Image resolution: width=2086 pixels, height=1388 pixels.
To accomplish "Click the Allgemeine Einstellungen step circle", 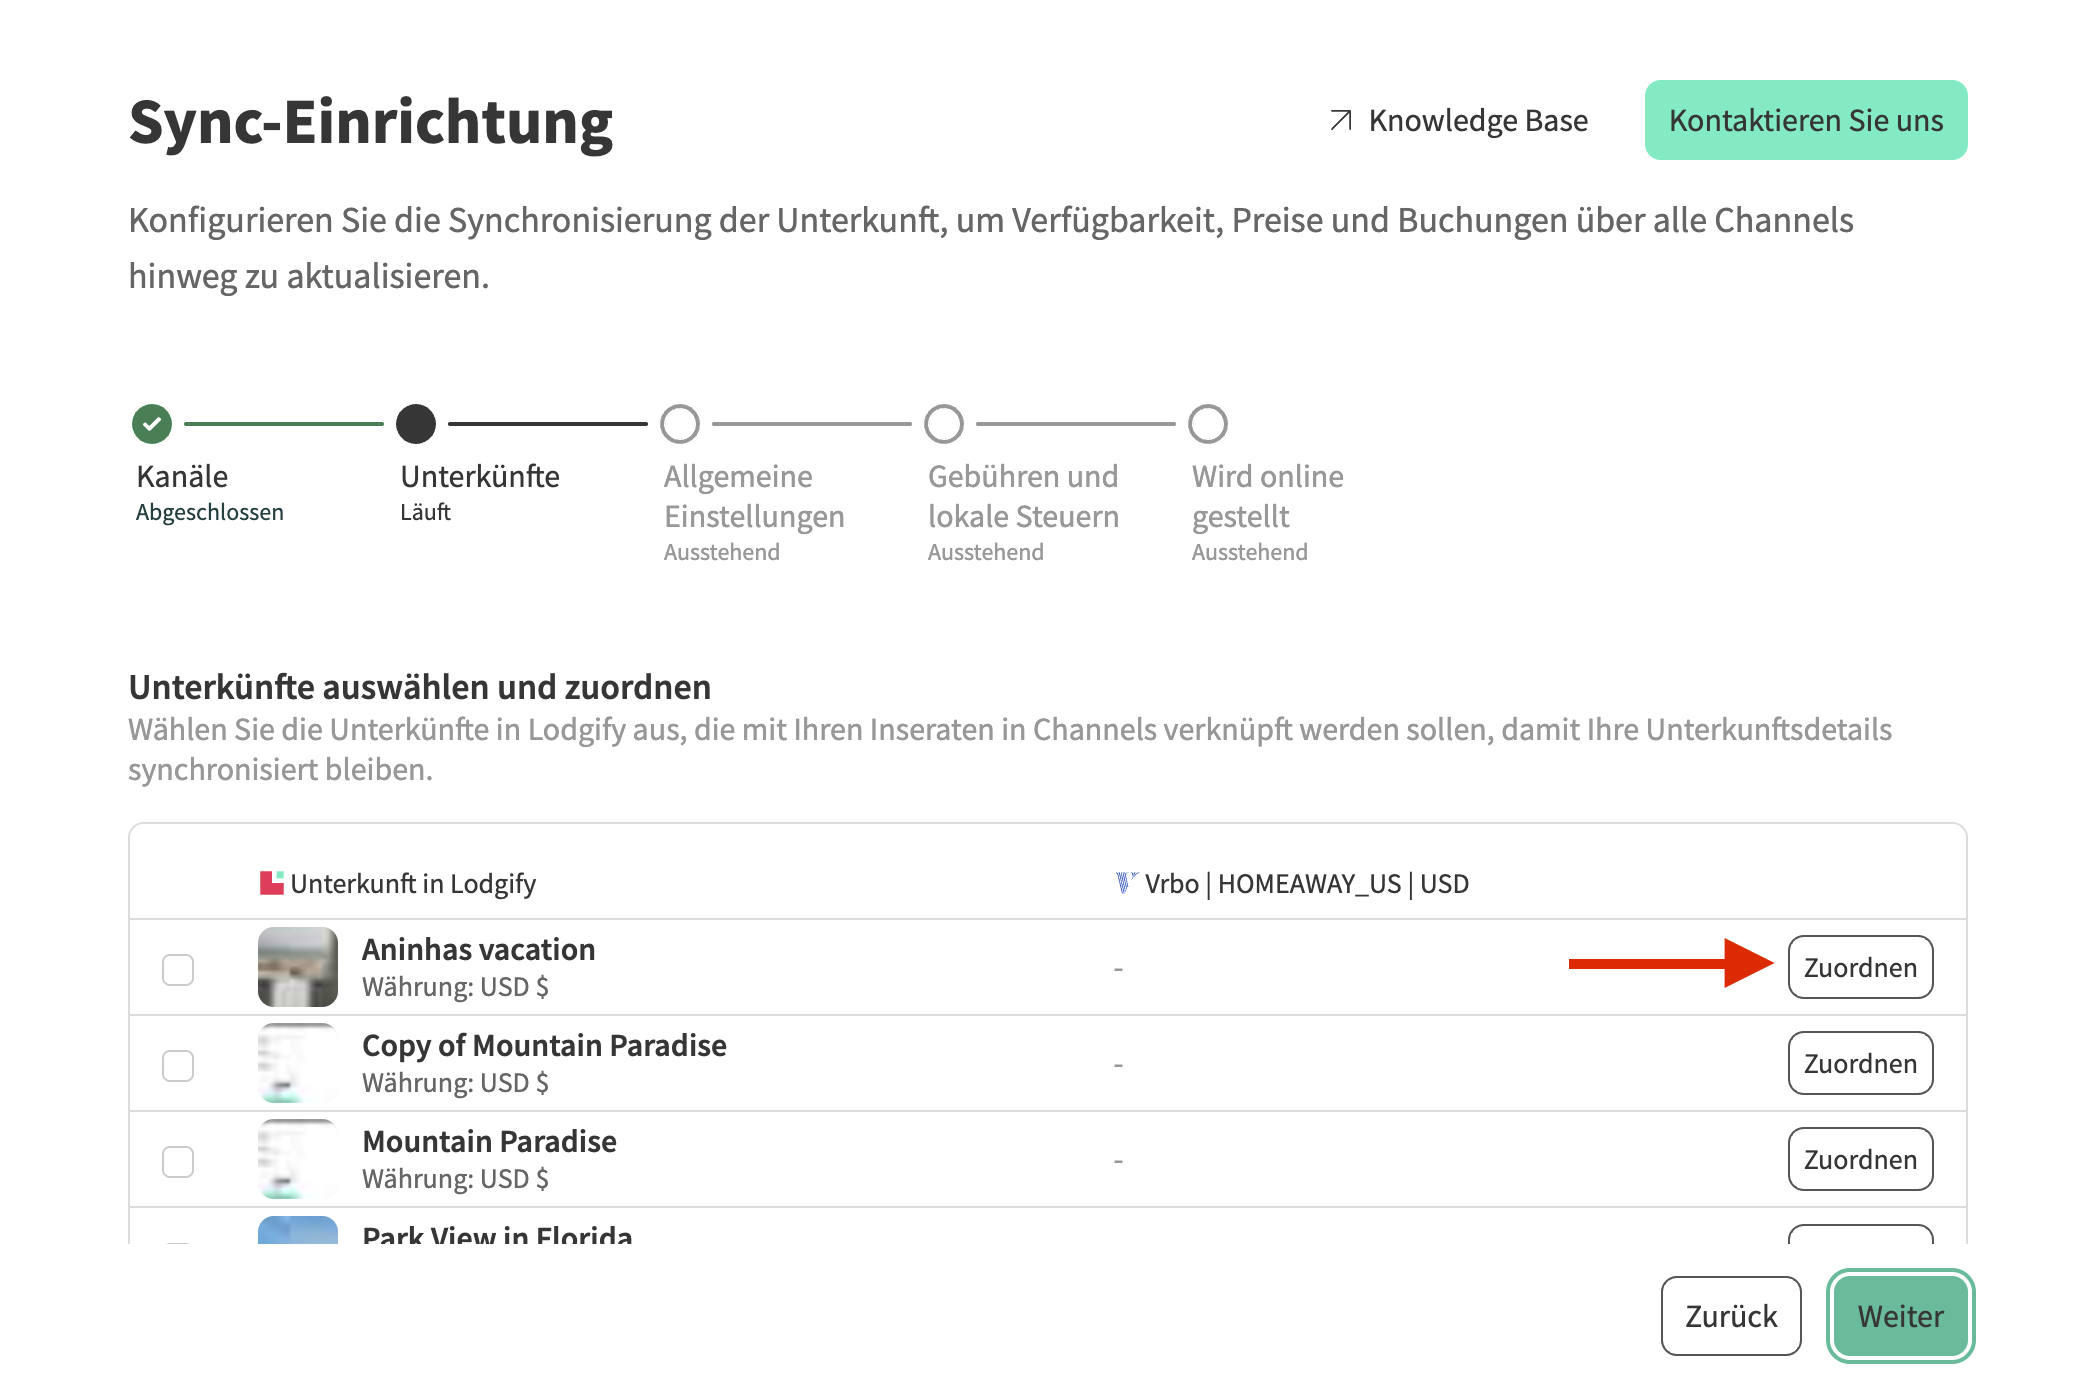I will tap(680, 424).
